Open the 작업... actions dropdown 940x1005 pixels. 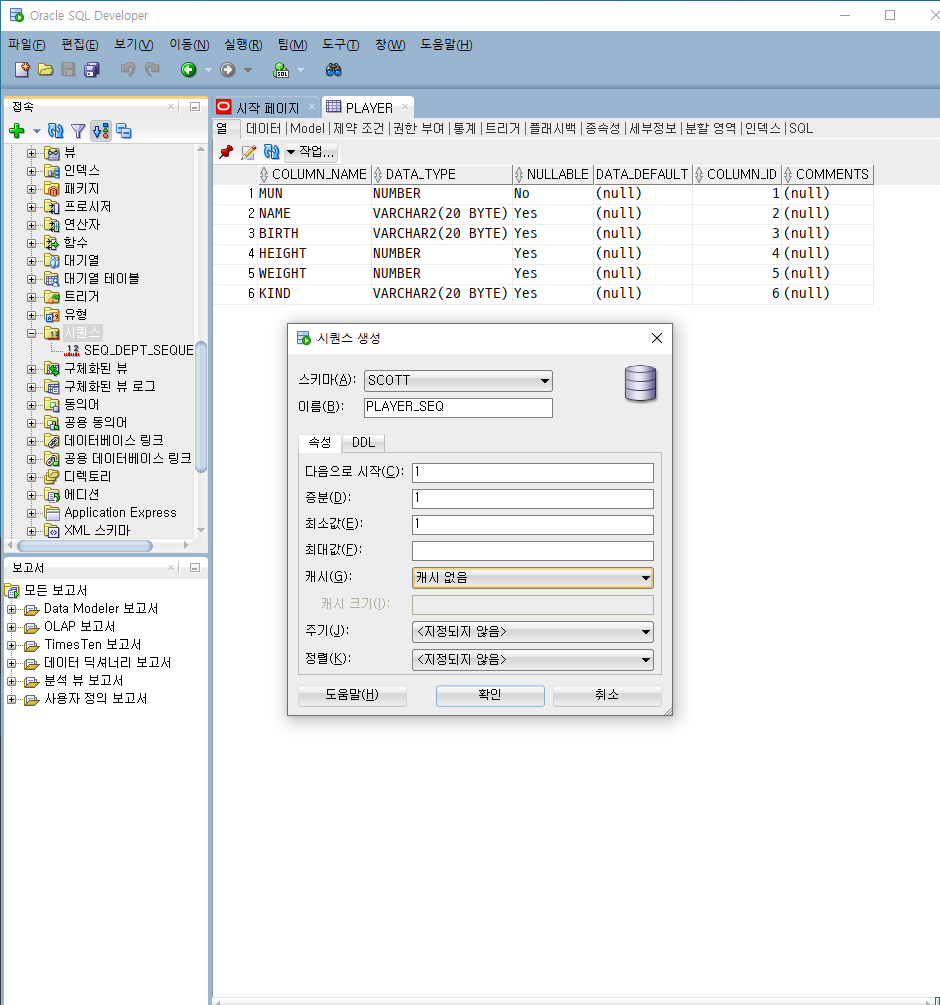[311, 152]
